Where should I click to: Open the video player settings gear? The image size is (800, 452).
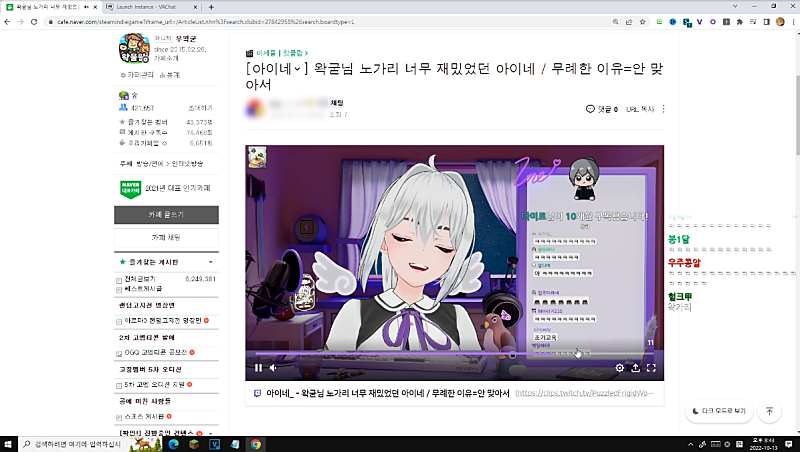pyautogui.click(x=619, y=368)
